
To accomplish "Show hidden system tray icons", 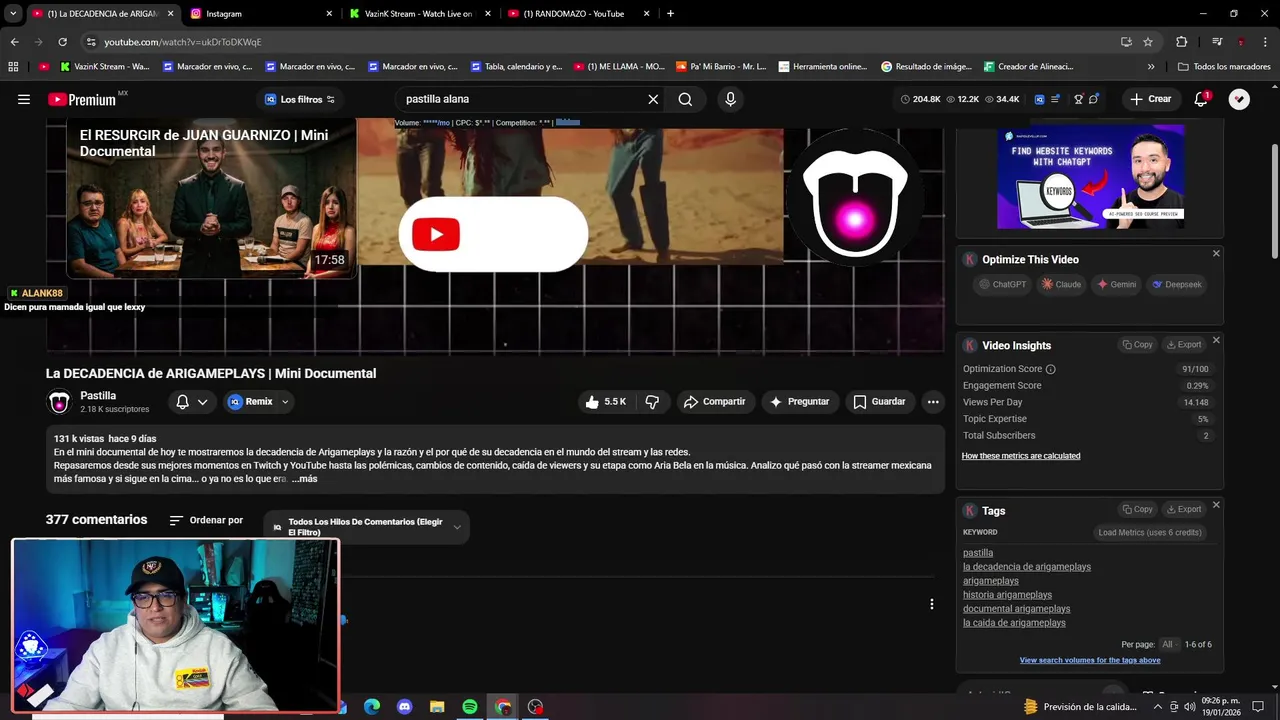I will pos(1158,707).
